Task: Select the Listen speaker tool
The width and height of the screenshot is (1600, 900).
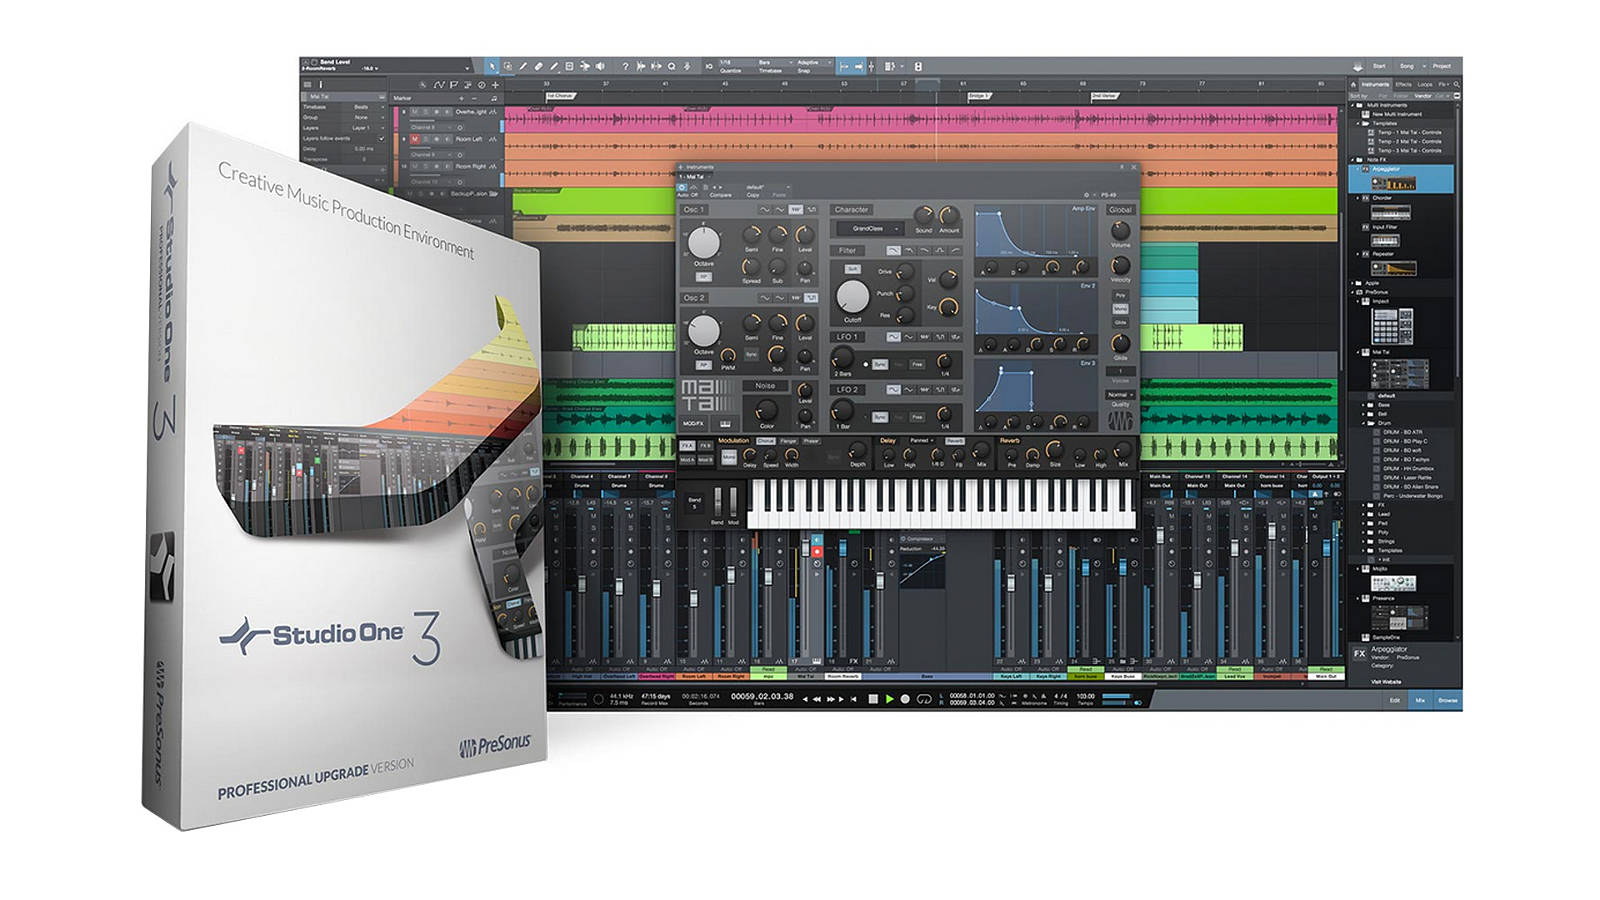Action: click(600, 66)
